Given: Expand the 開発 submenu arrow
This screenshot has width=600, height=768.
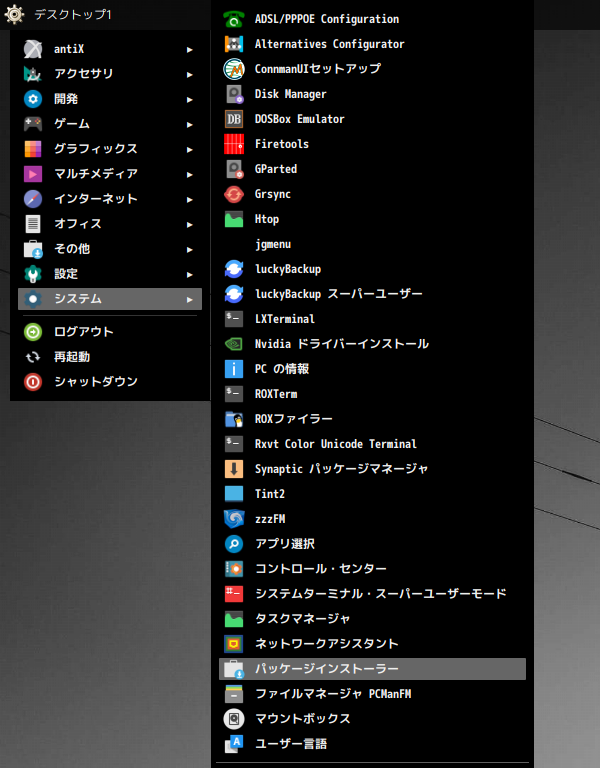Looking at the screenshot, I should [x=190, y=99].
